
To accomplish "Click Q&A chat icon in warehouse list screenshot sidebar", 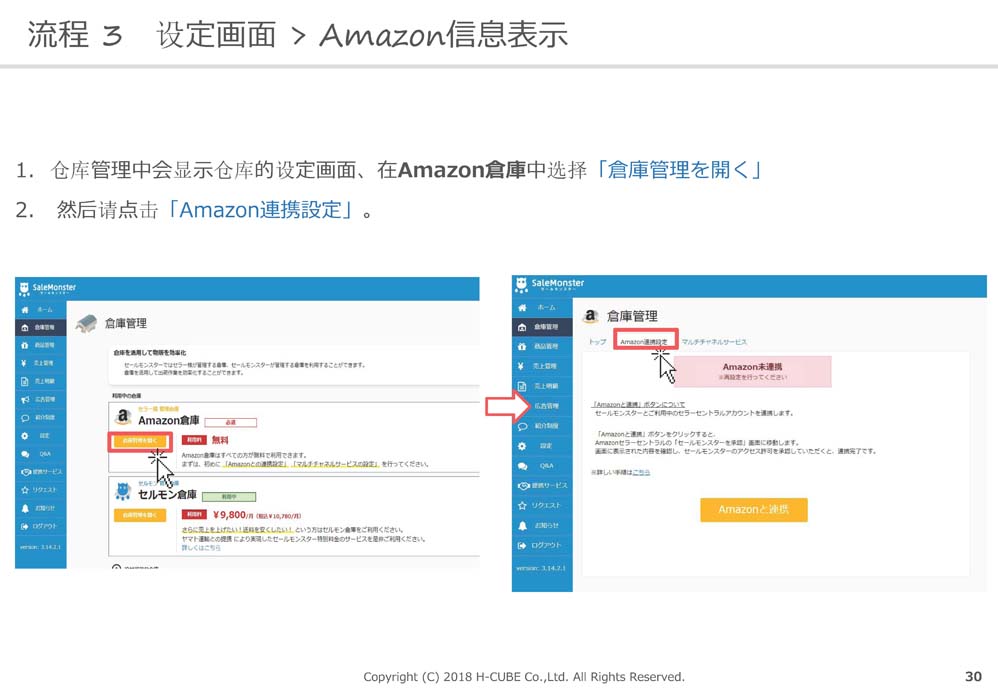I will point(25,454).
